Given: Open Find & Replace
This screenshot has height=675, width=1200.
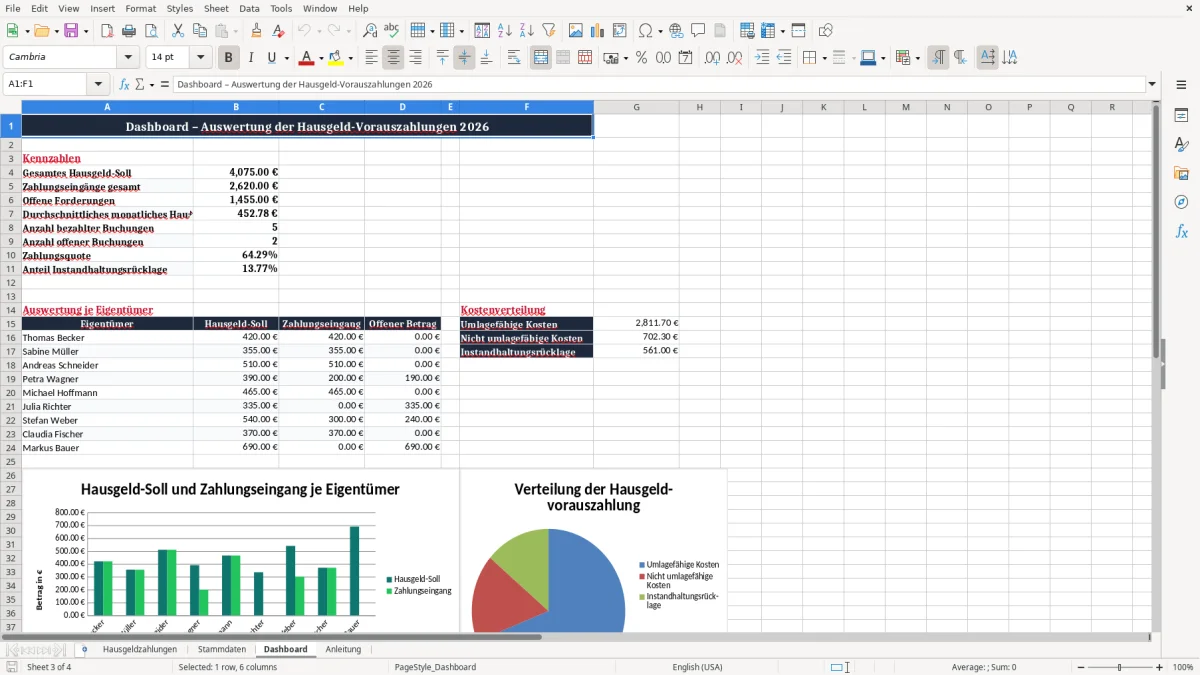Looking at the screenshot, I should tap(370, 30).
